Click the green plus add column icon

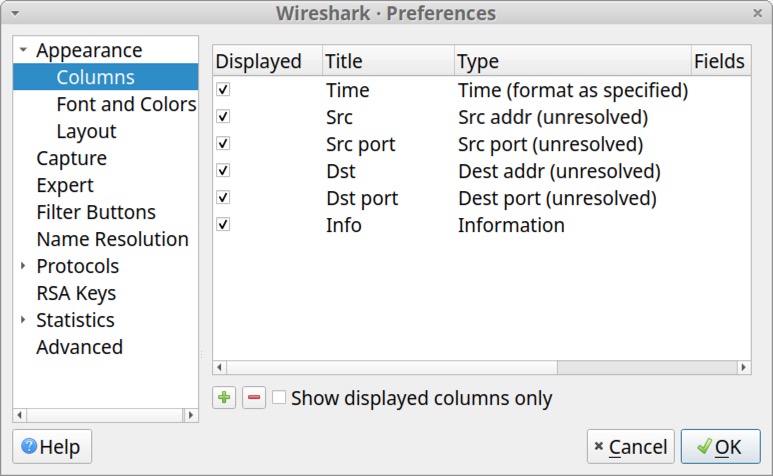pyautogui.click(x=224, y=398)
